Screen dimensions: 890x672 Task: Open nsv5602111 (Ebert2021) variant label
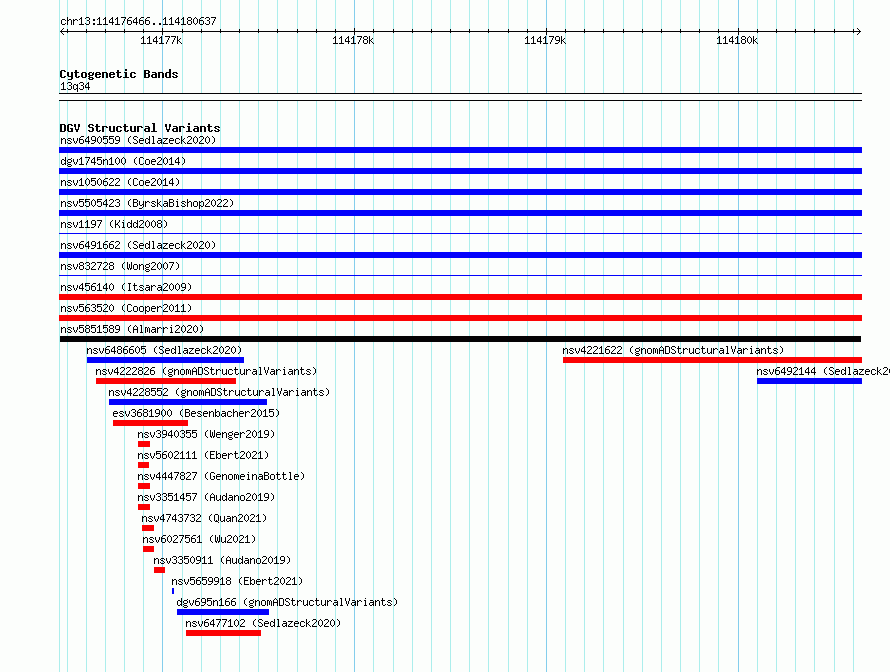pyautogui.click(x=203, y=455)
